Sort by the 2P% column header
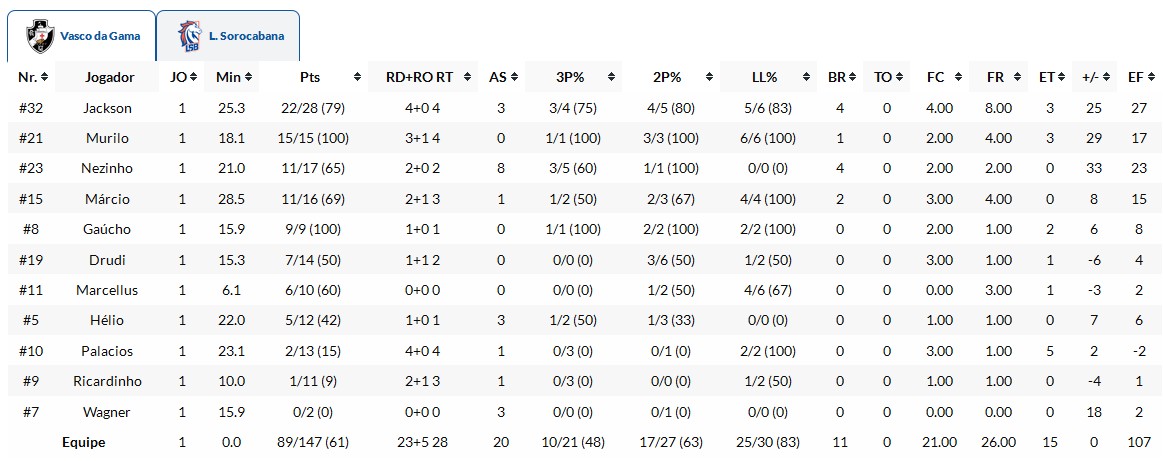This screenshot has height=461, width=1163. click(x=667, y=77)
